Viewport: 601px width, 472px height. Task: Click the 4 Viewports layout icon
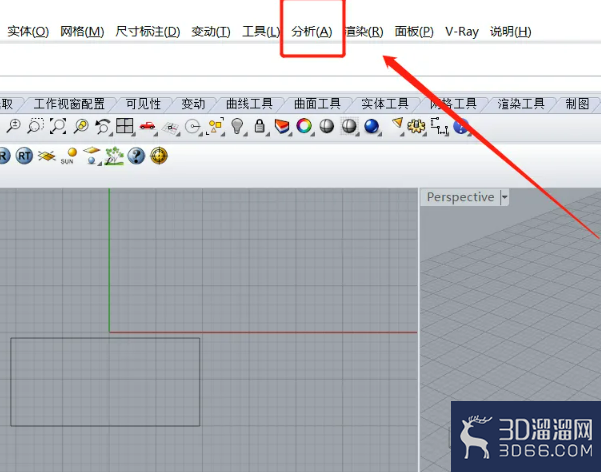pos(125,126)
